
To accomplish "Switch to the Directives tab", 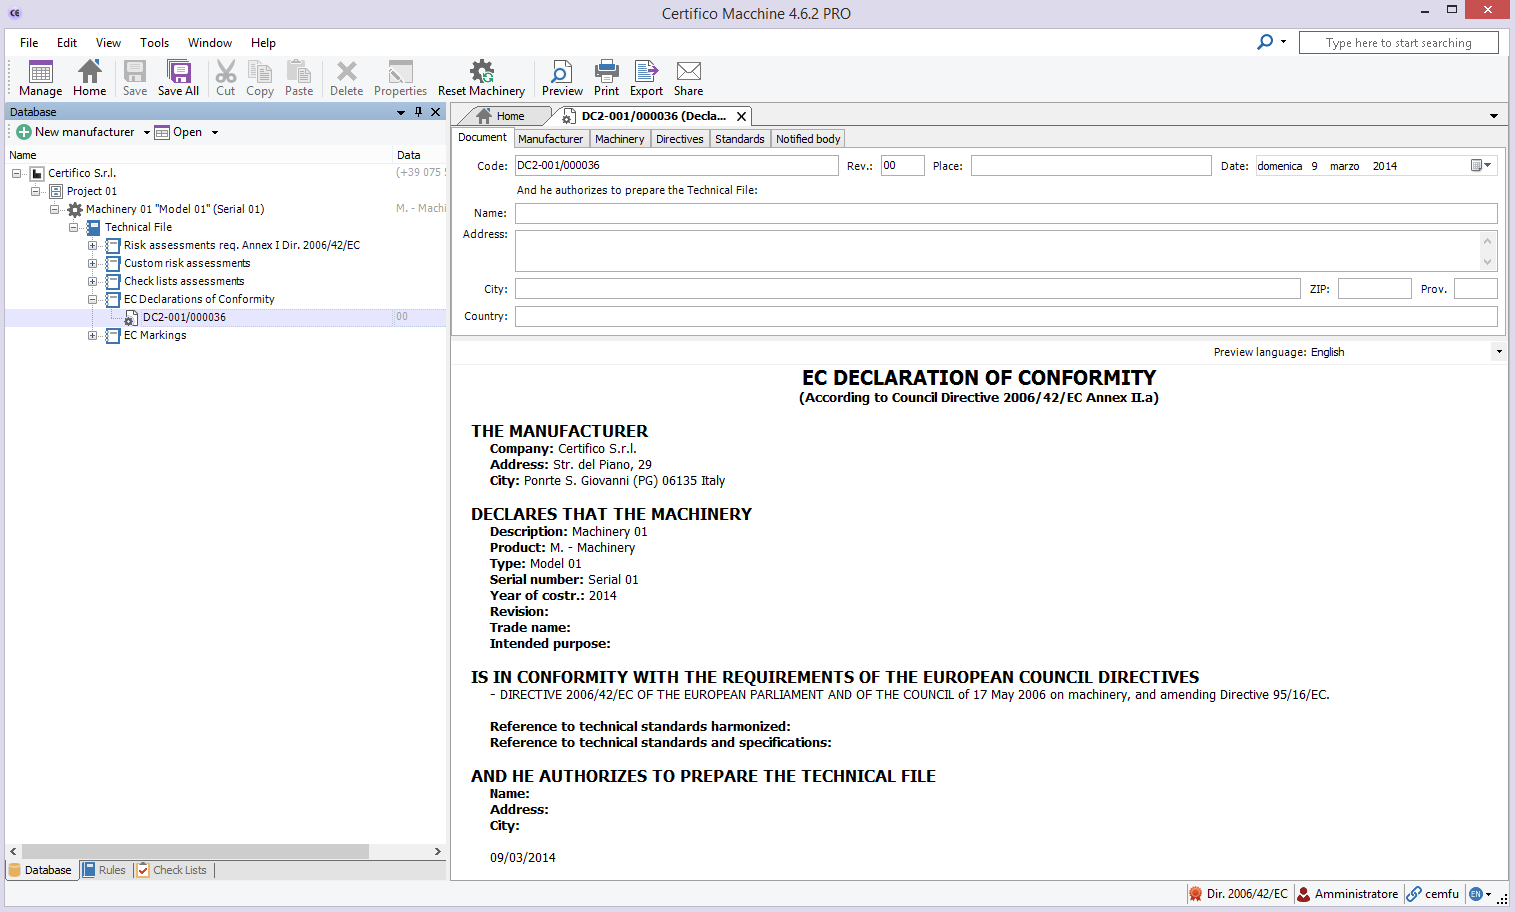I will tap(679, 139).
